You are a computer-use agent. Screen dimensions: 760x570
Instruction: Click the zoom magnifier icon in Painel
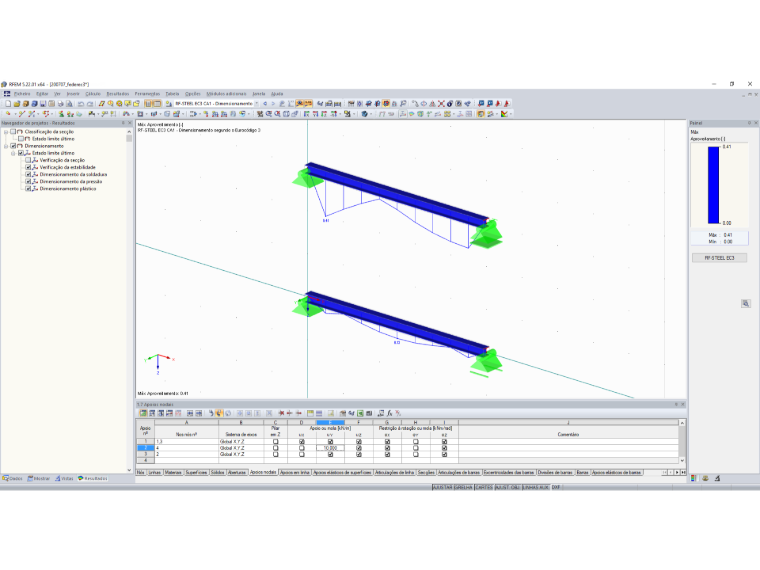point(745,304)
